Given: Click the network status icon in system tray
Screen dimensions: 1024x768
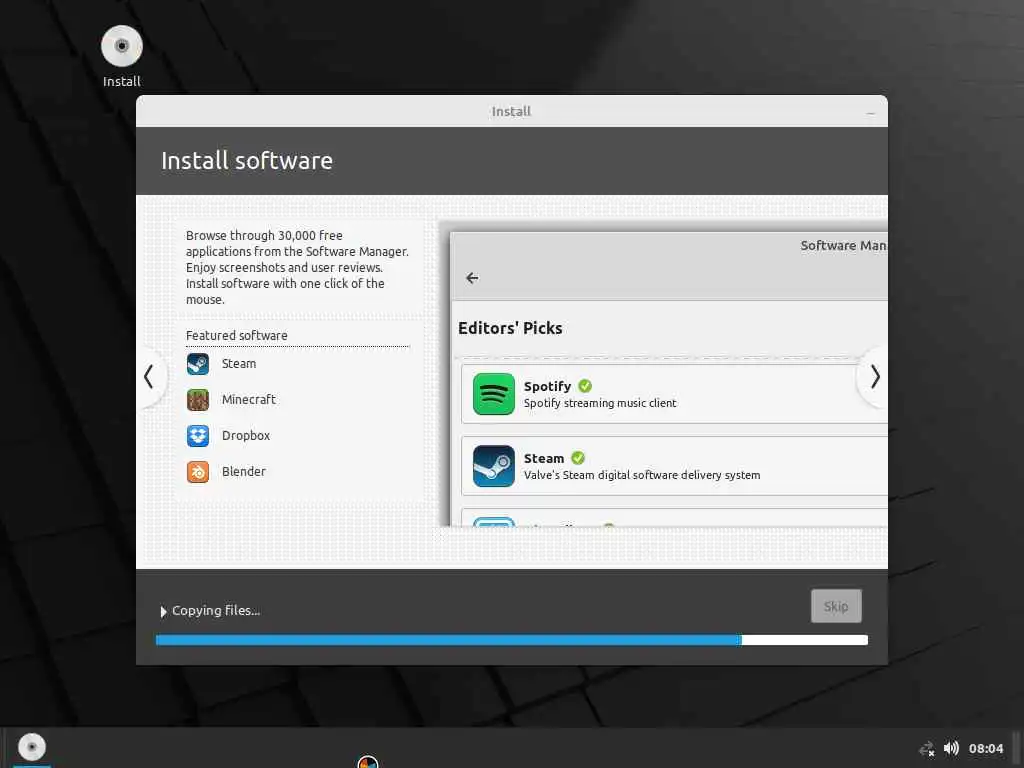Looking at the screenshot, I should click(927, 748).
